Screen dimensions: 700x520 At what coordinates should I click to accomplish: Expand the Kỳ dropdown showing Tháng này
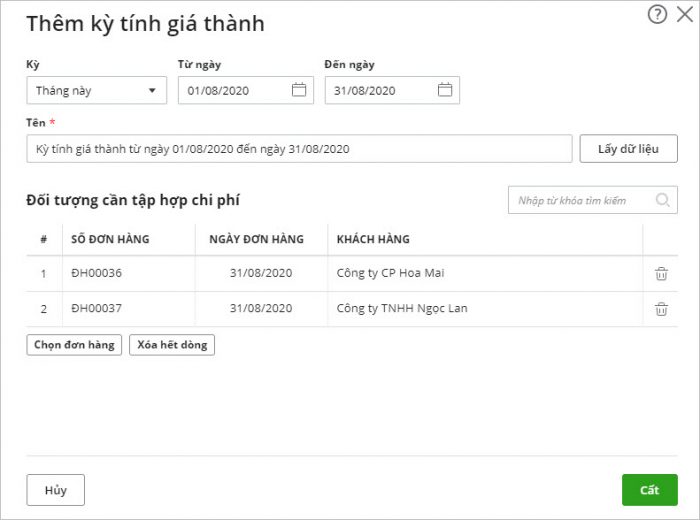[x=96, y=90]
